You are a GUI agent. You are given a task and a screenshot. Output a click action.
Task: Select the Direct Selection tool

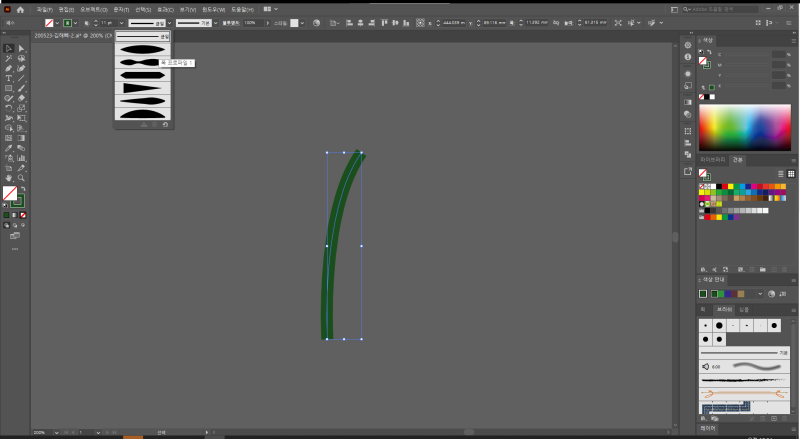click(21, 48)
